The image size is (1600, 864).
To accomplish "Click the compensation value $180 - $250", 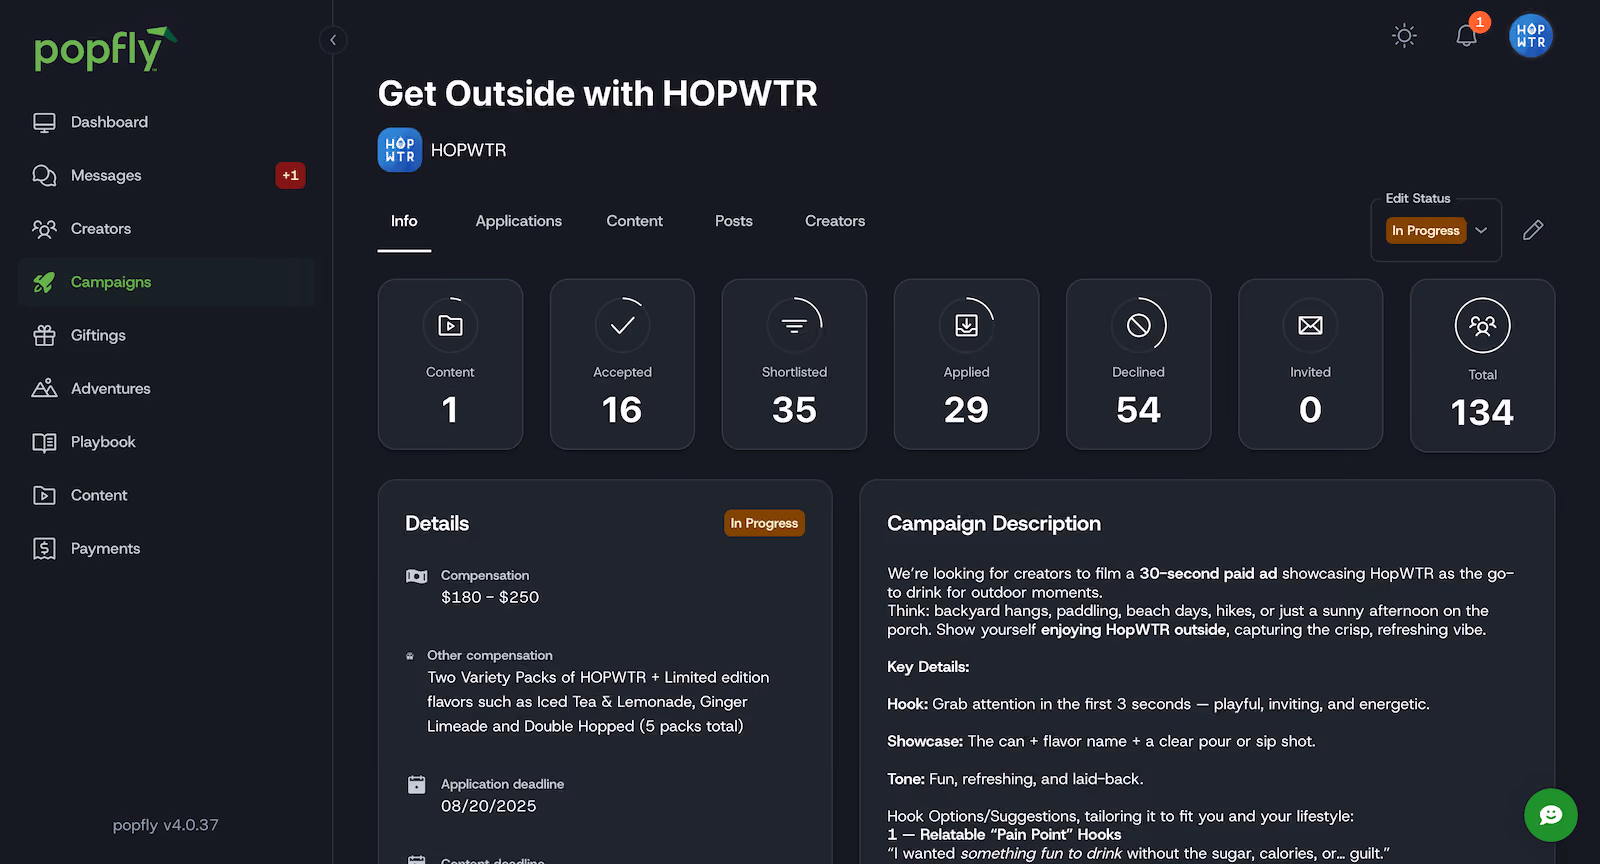I will click(x=490, y=597).
